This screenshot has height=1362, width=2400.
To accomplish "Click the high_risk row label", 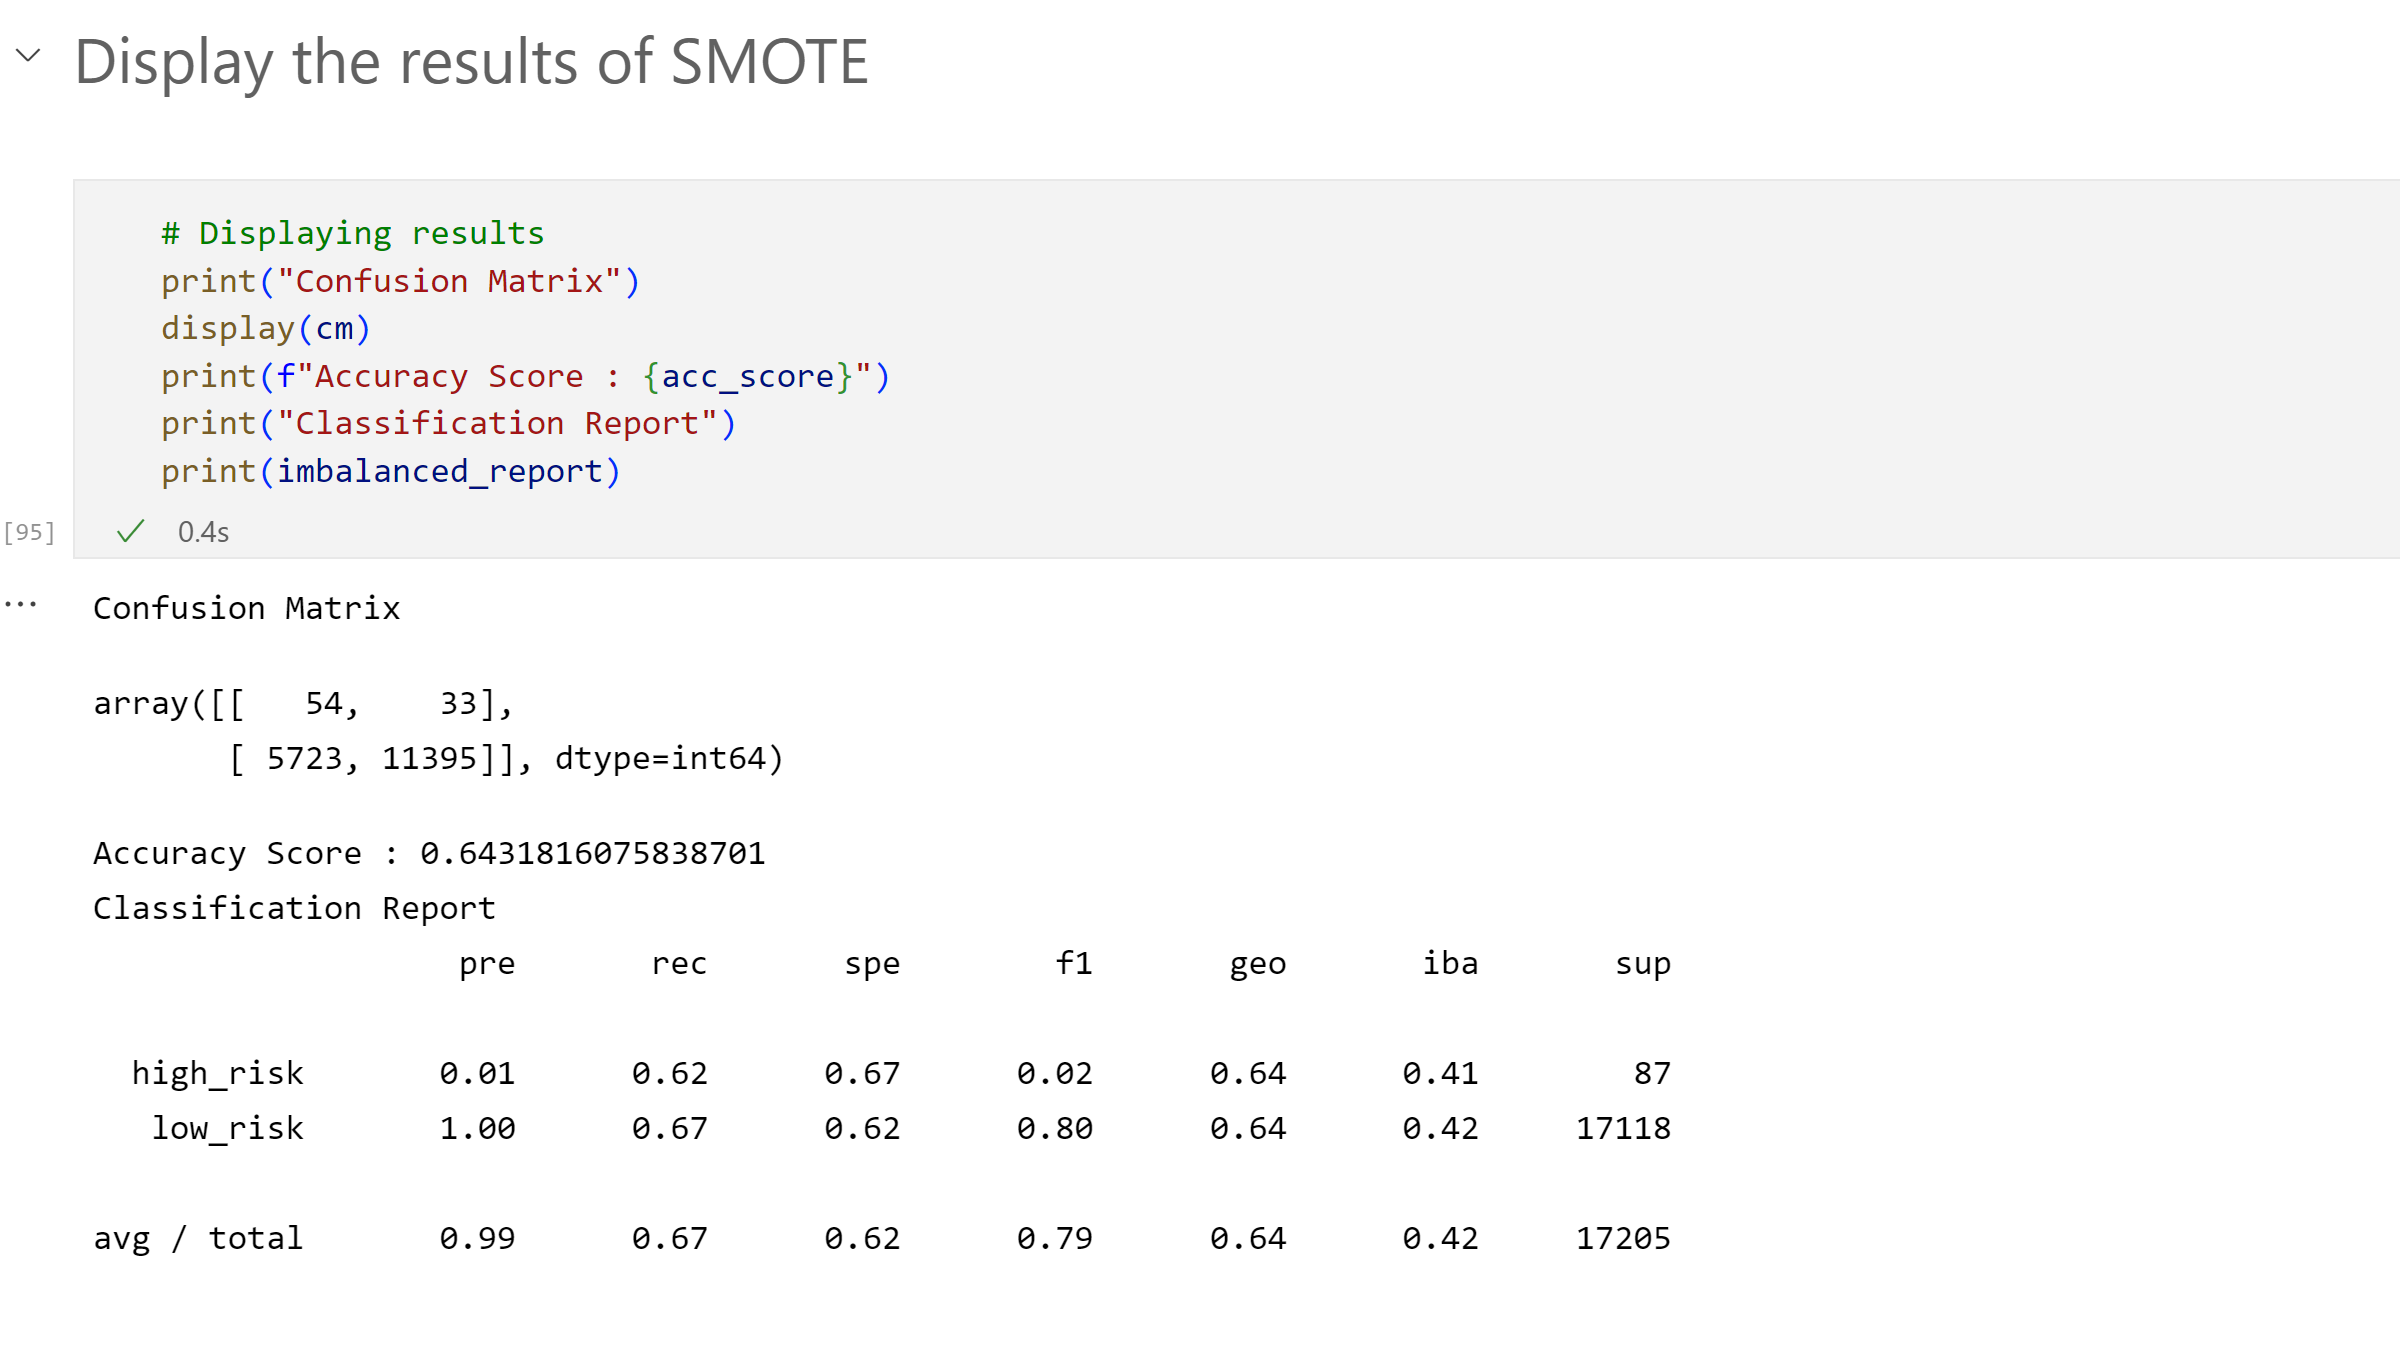I will click(x=217, y=1073).
